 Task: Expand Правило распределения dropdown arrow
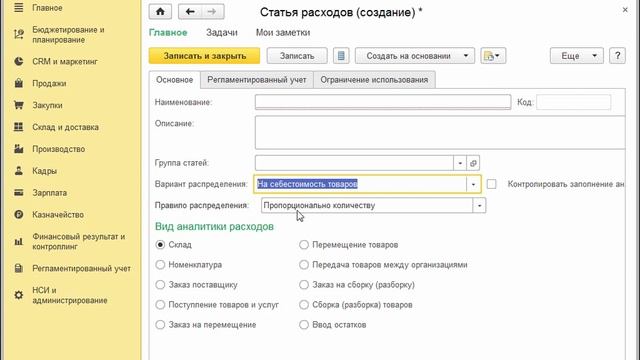[x=479, y=206]
